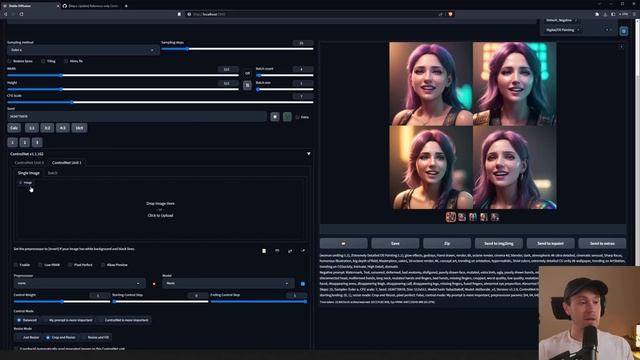640x360 pixels.
Task: Click the share icon in address bar
Action: point(440,14)
